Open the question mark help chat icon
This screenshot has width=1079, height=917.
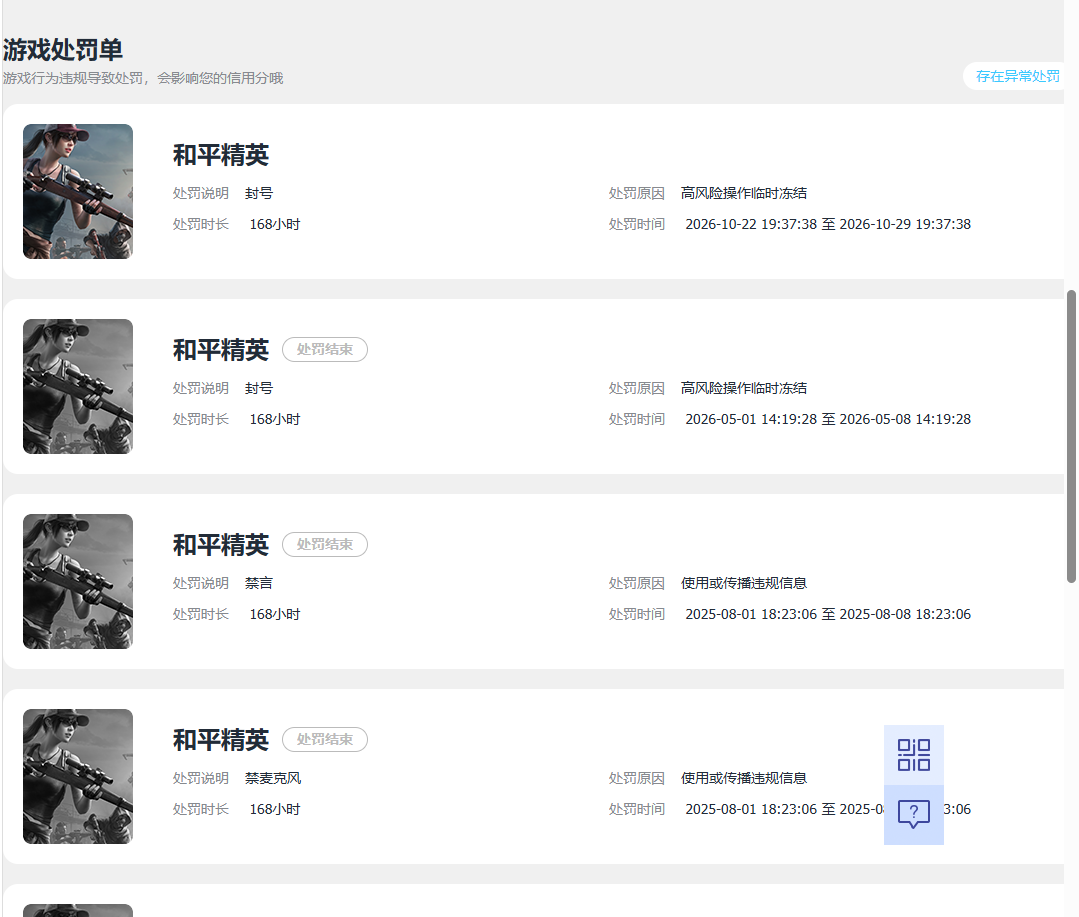pyautogui.click(x=913, y=814)
